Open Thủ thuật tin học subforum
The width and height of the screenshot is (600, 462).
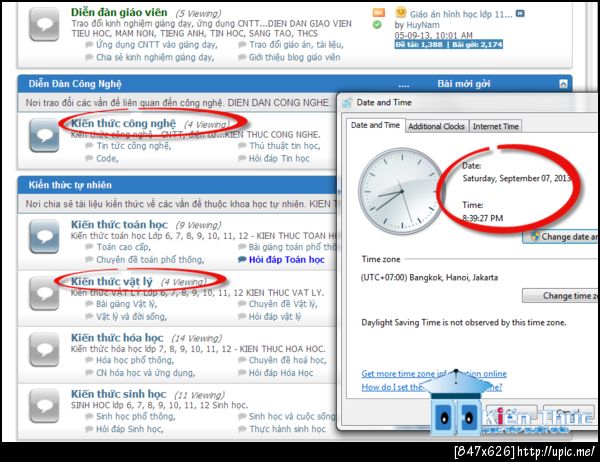pyautogui.click(x=285, y=146)
